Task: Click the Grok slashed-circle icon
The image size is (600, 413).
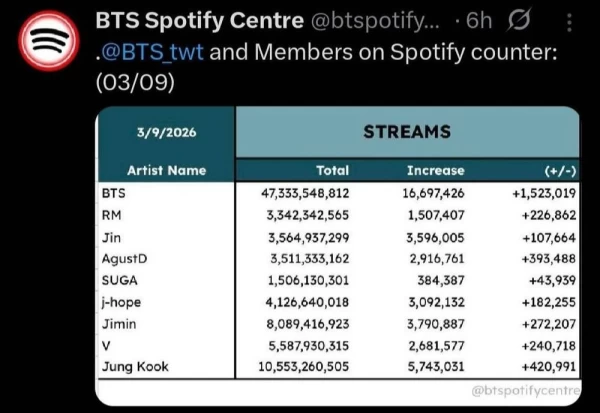Action: pyautogui.click(x=519, y=20)
